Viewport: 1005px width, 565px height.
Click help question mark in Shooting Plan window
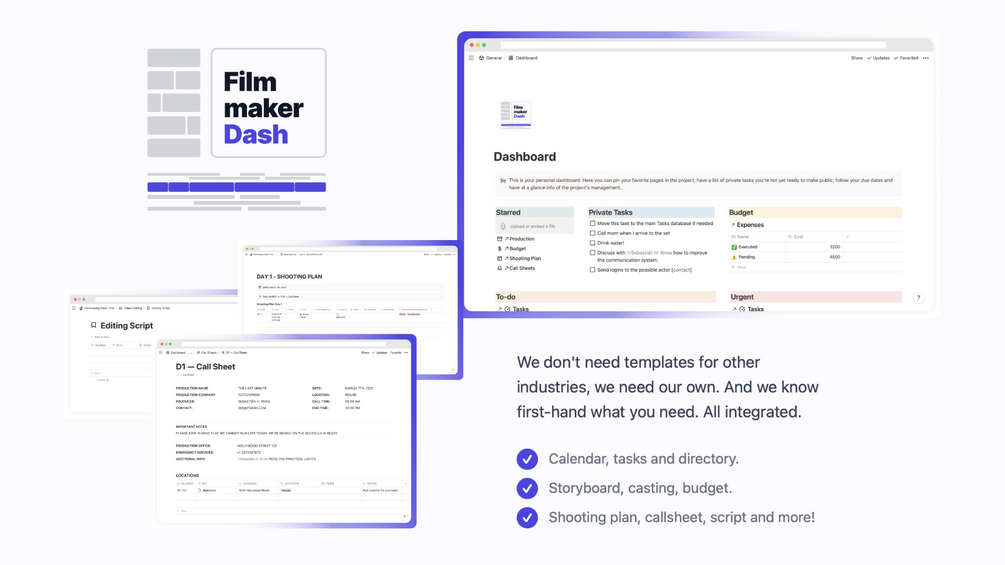pos(453,370)
